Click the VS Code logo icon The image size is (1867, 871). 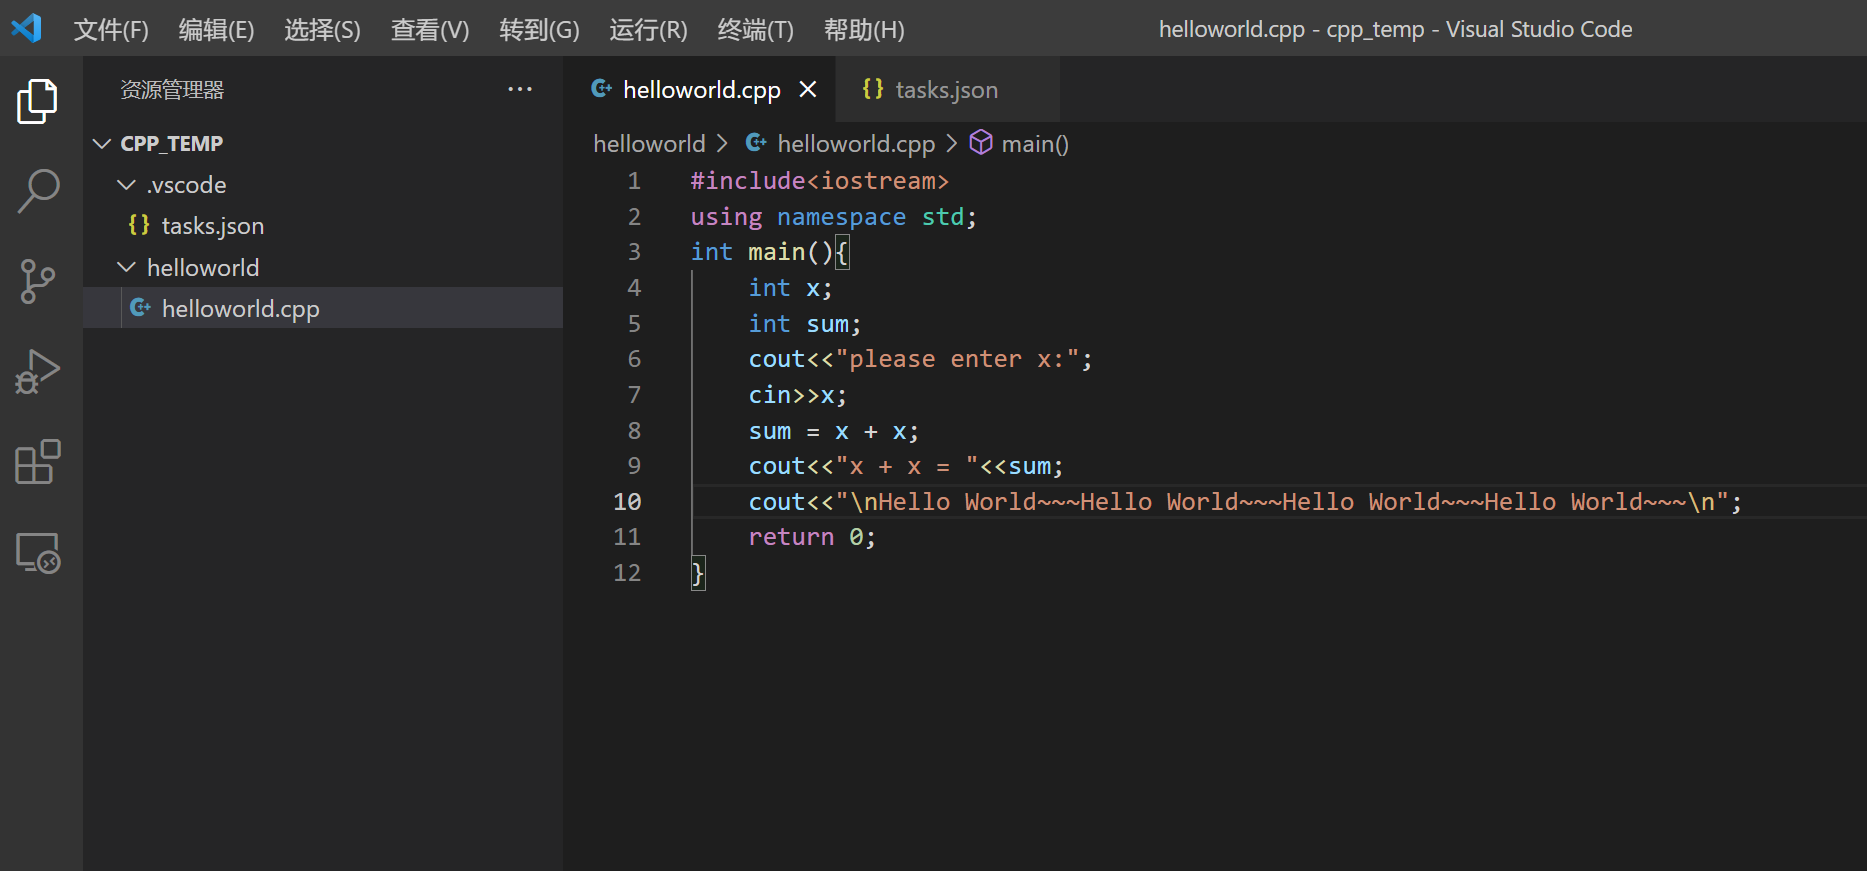(x=27, y=28)
